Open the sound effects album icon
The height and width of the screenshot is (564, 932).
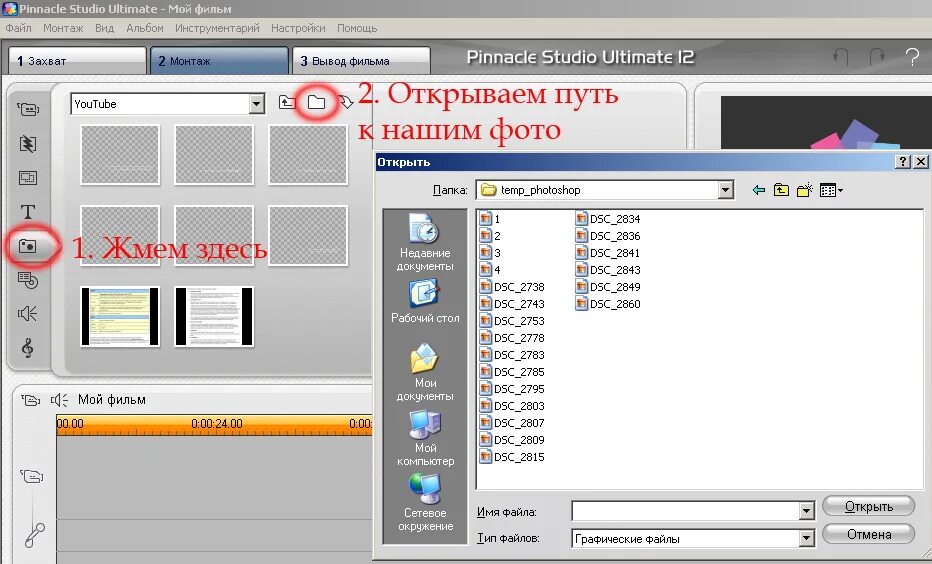pos(28,313)
